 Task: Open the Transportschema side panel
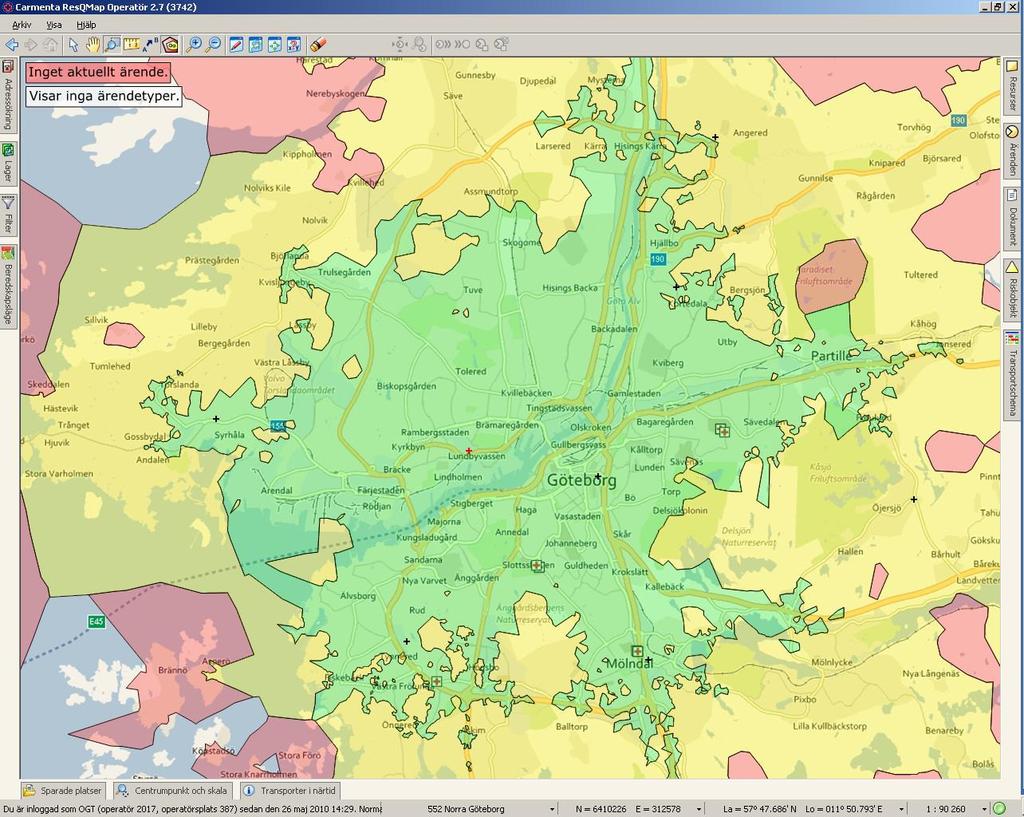1012,375
